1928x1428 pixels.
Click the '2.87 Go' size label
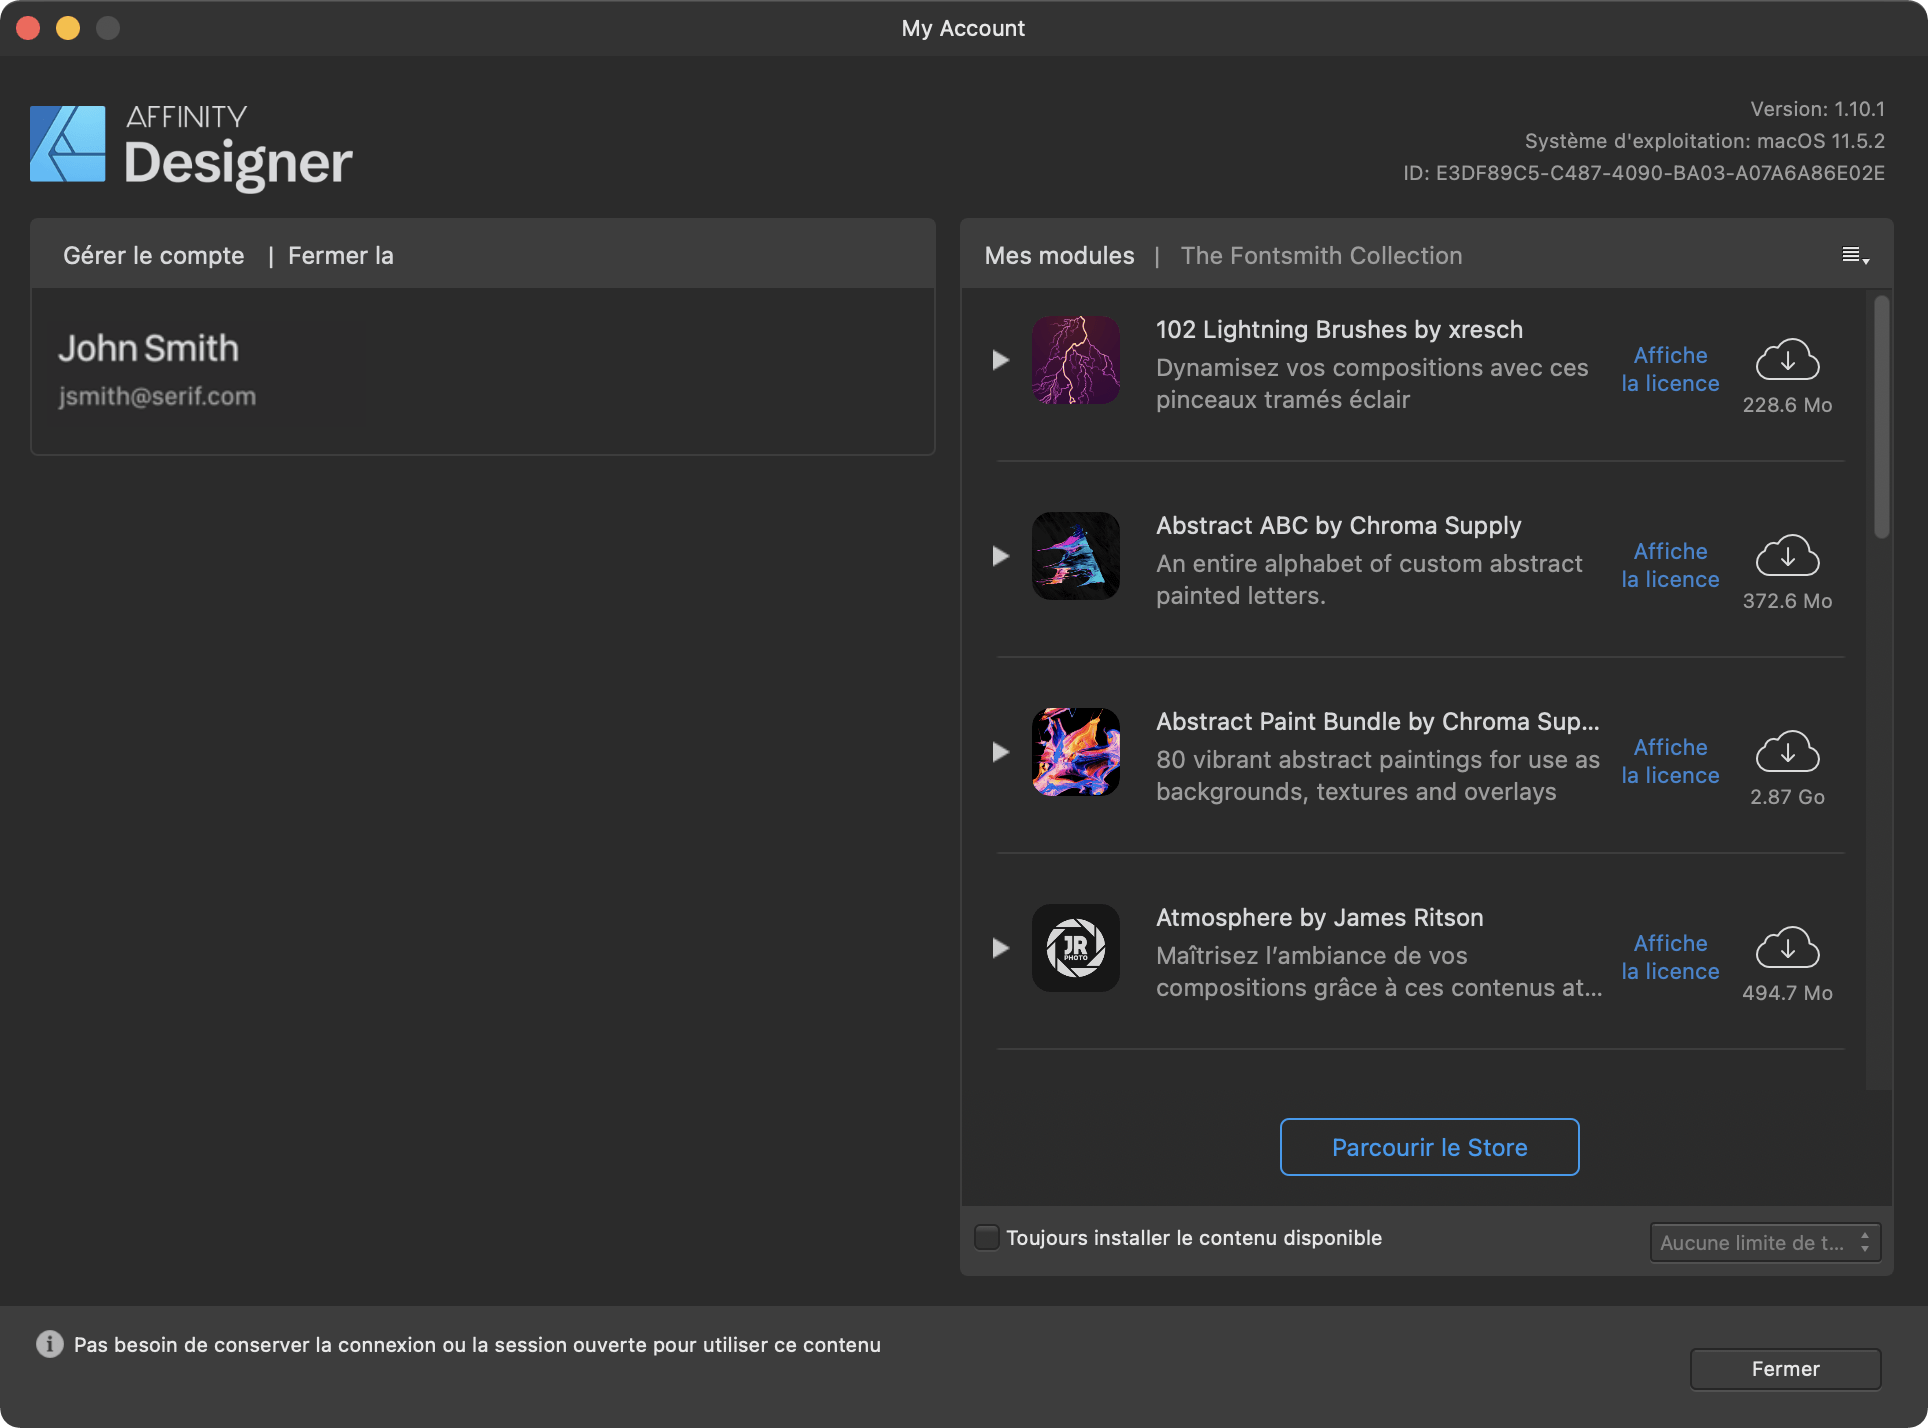click(1787, 797)
